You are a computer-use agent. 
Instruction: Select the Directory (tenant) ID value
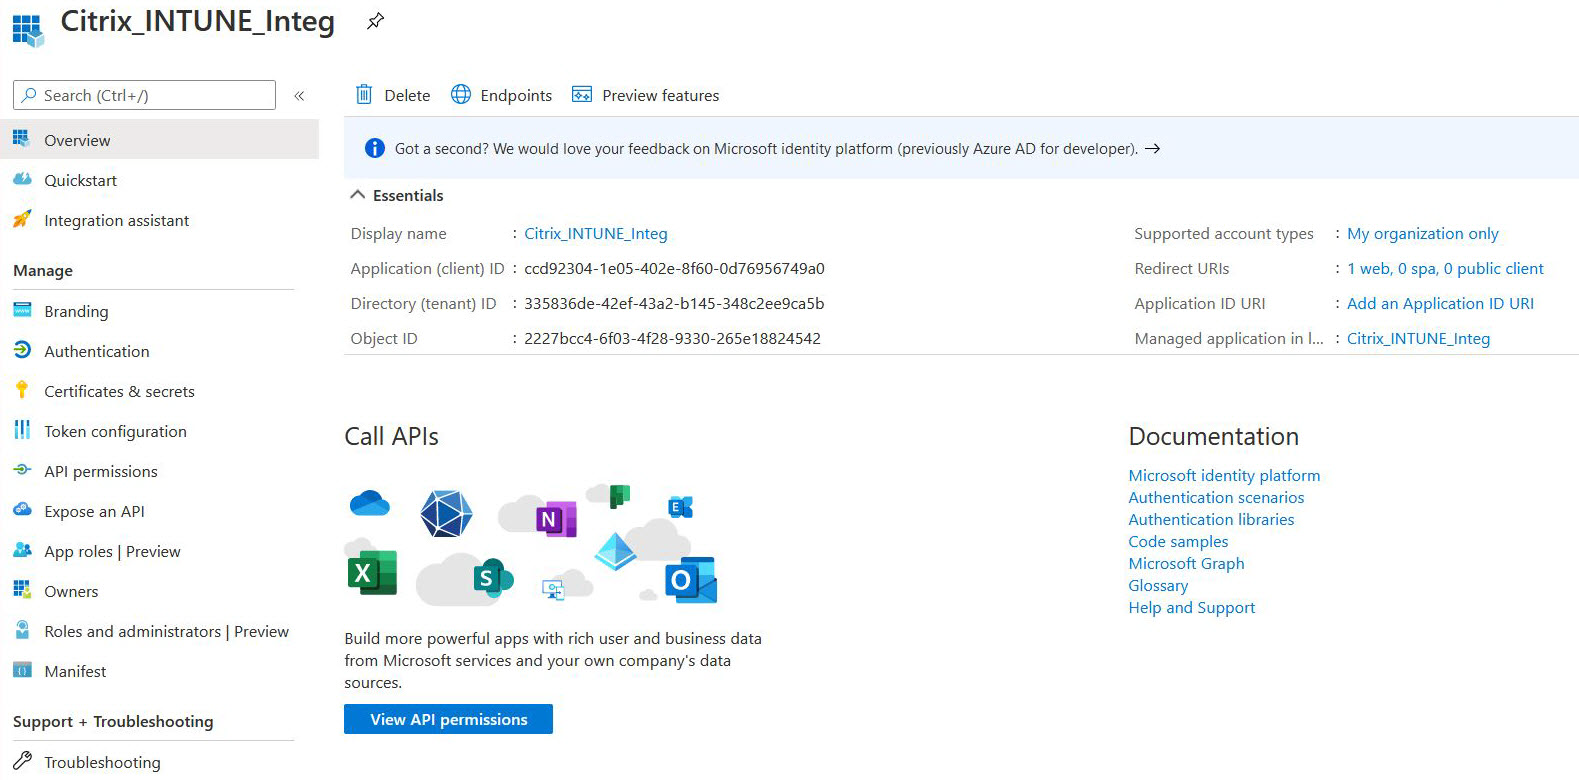[x=674, y=303]
